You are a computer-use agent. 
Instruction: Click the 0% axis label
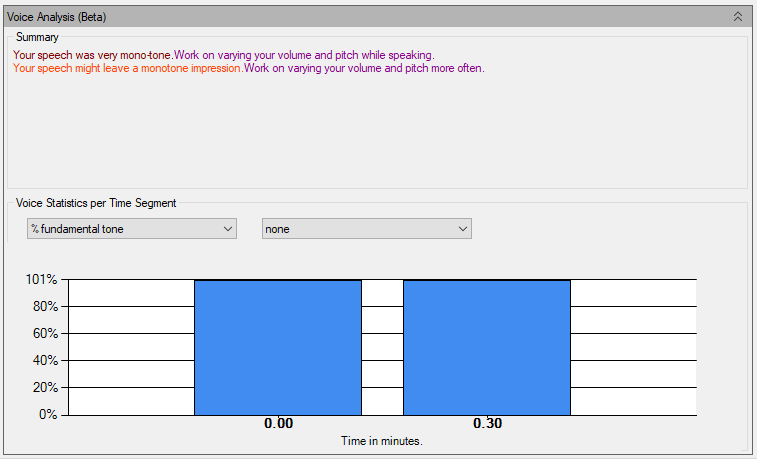click(46, 414)
